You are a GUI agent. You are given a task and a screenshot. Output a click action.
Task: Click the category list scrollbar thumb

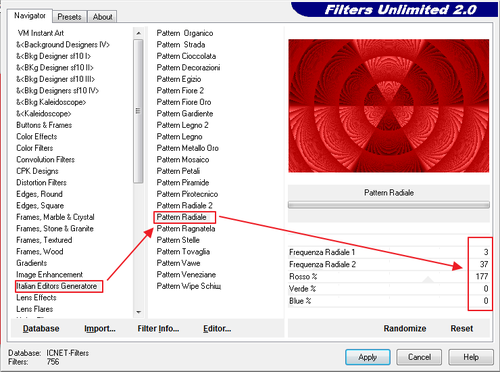coord(138,111)
